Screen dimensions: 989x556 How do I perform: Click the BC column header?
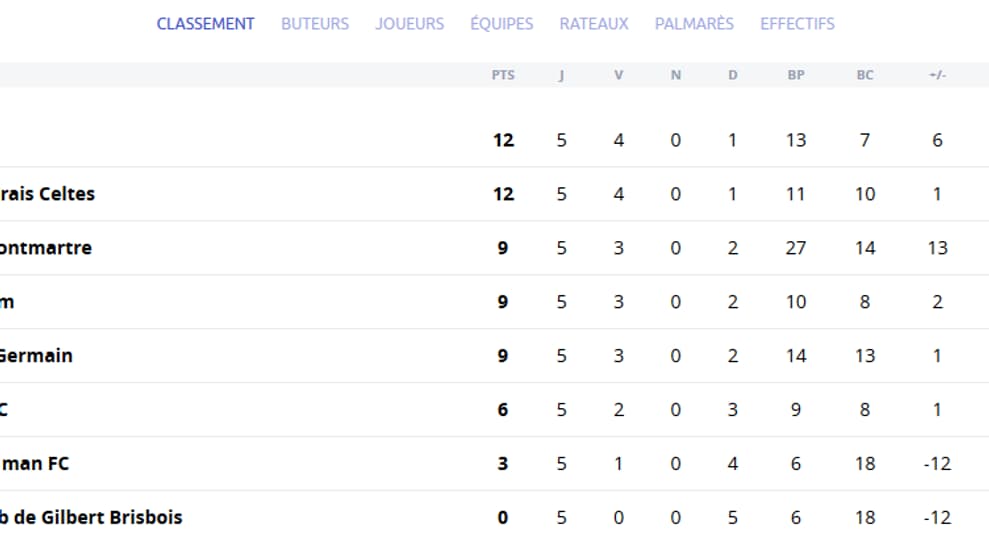(865, 75)
